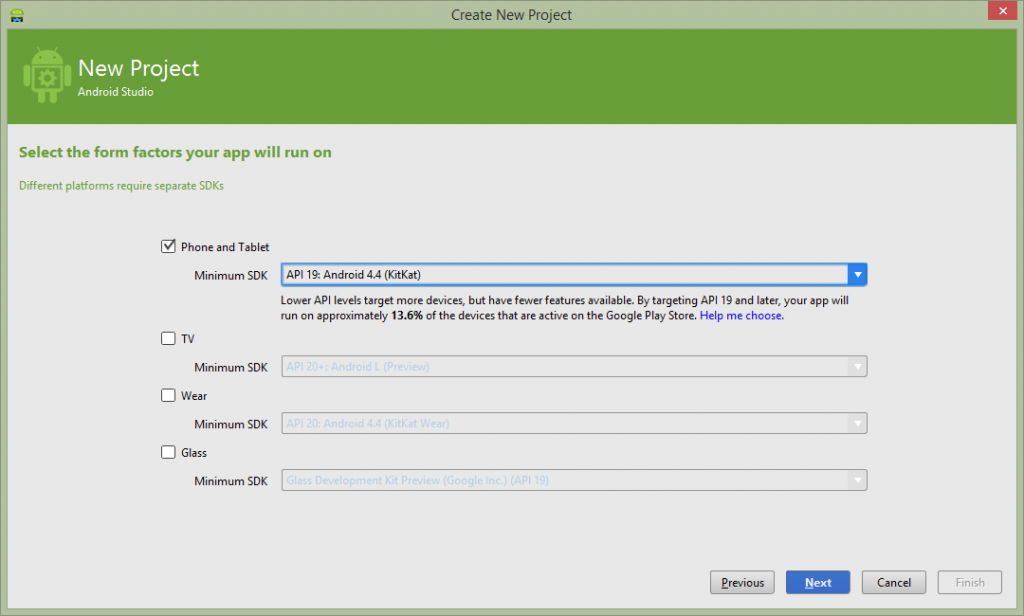
Task: Click the Select the form factors heading
Action: (175, 152)
